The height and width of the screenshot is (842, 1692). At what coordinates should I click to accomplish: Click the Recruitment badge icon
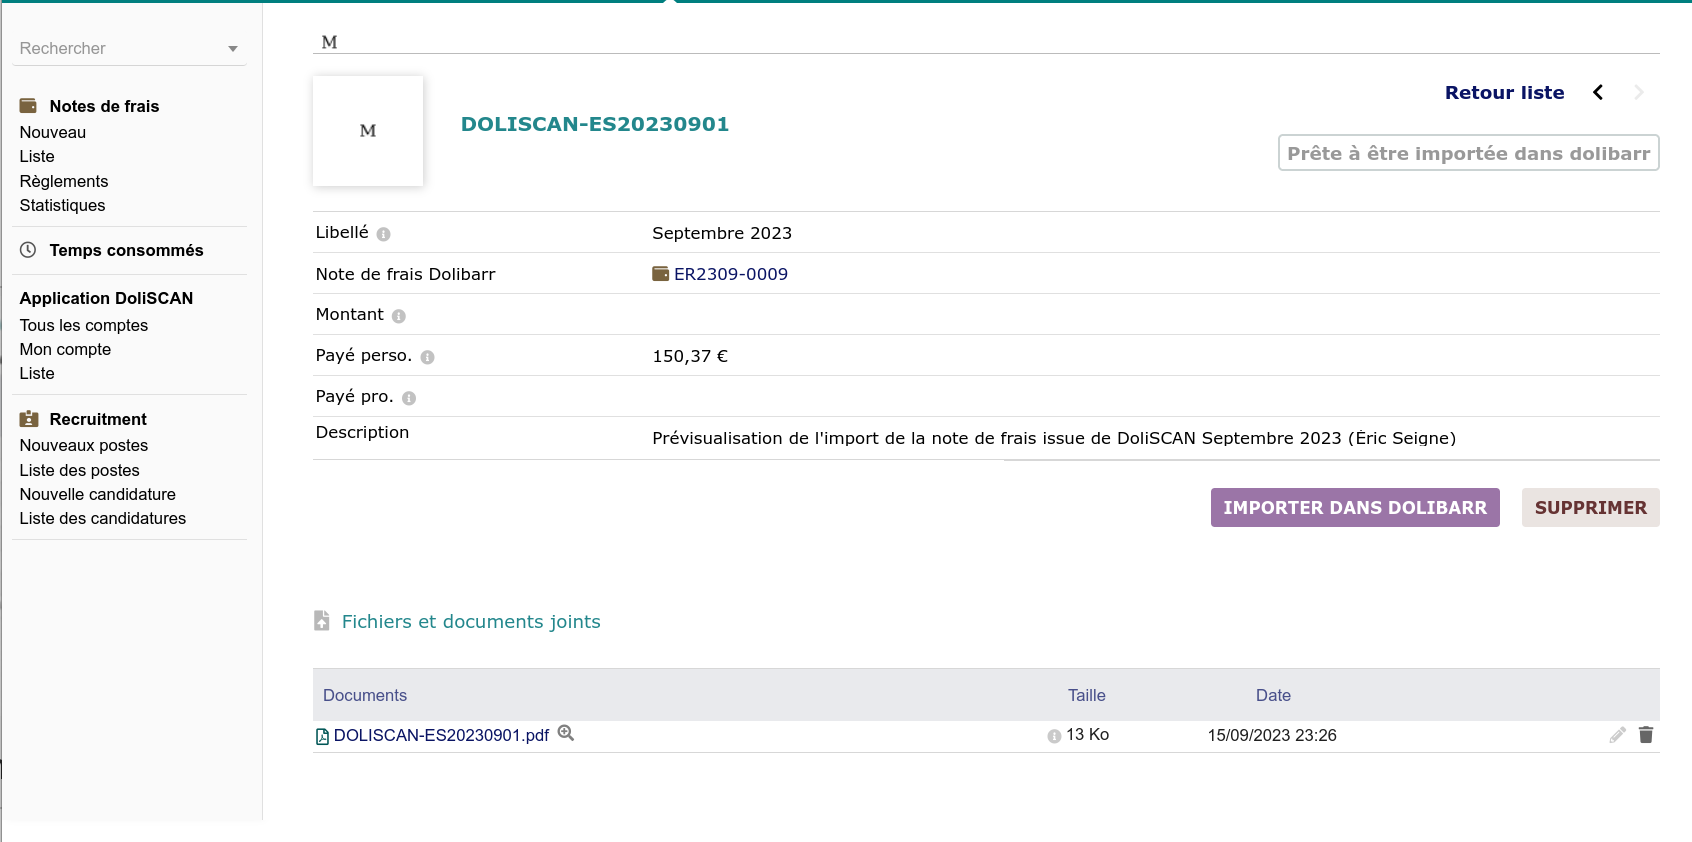click(x=29, y=419)
